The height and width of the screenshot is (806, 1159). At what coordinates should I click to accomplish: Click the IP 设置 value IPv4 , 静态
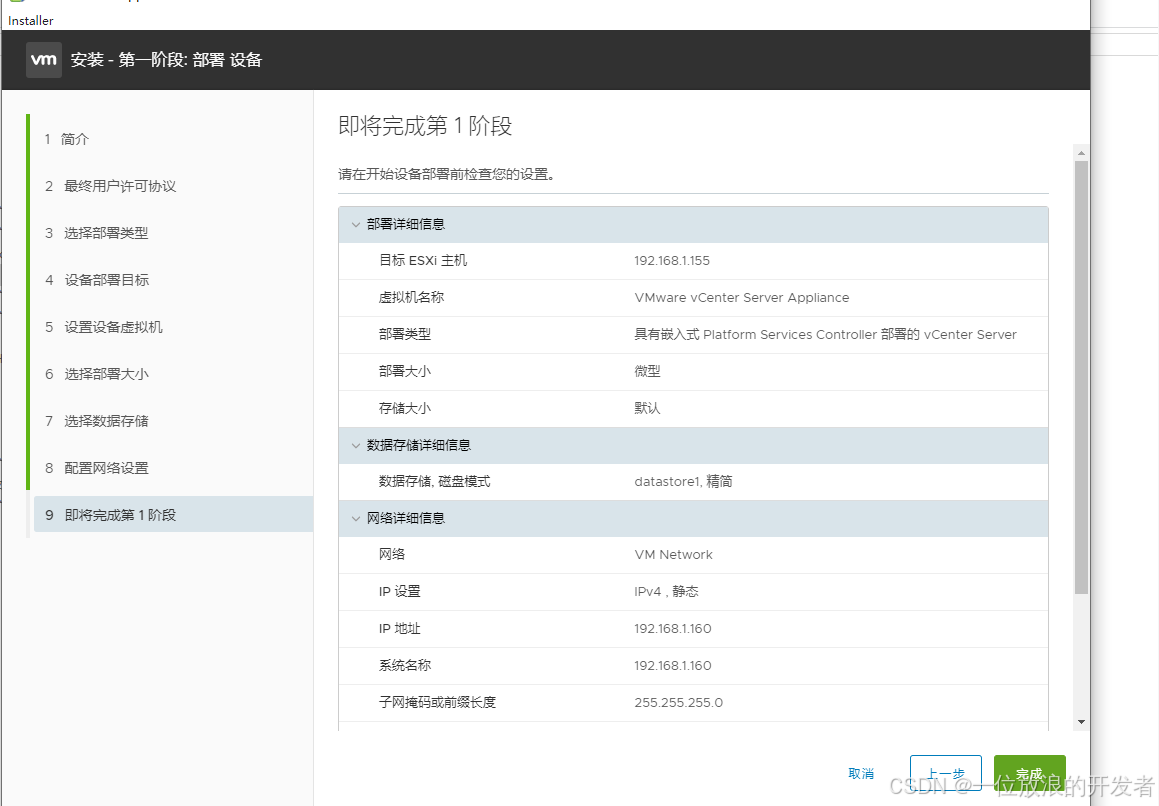666,592
